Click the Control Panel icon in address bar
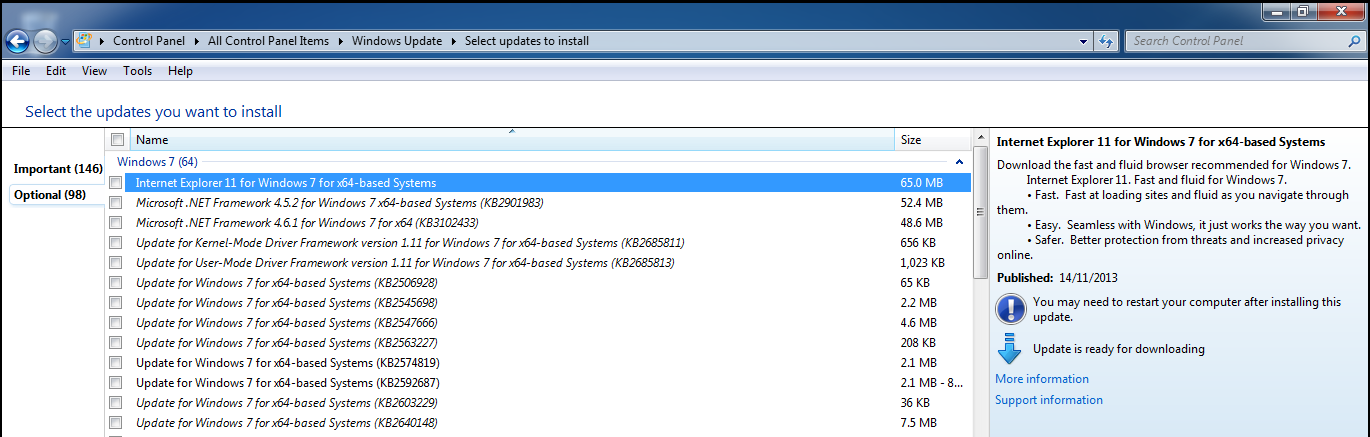 [85, 41]
